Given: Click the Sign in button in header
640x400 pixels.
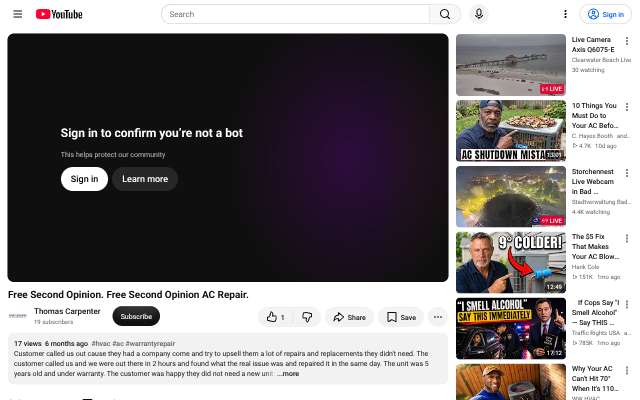Looking at the screenshot, I should click(606, 14).
